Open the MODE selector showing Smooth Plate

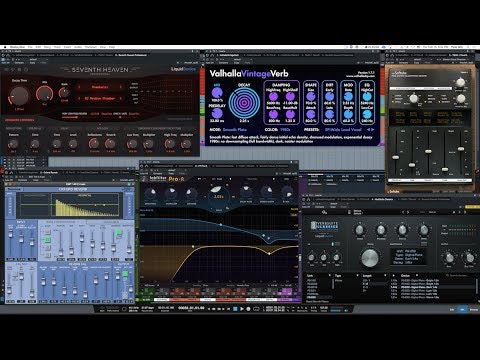tap(234, 129)
